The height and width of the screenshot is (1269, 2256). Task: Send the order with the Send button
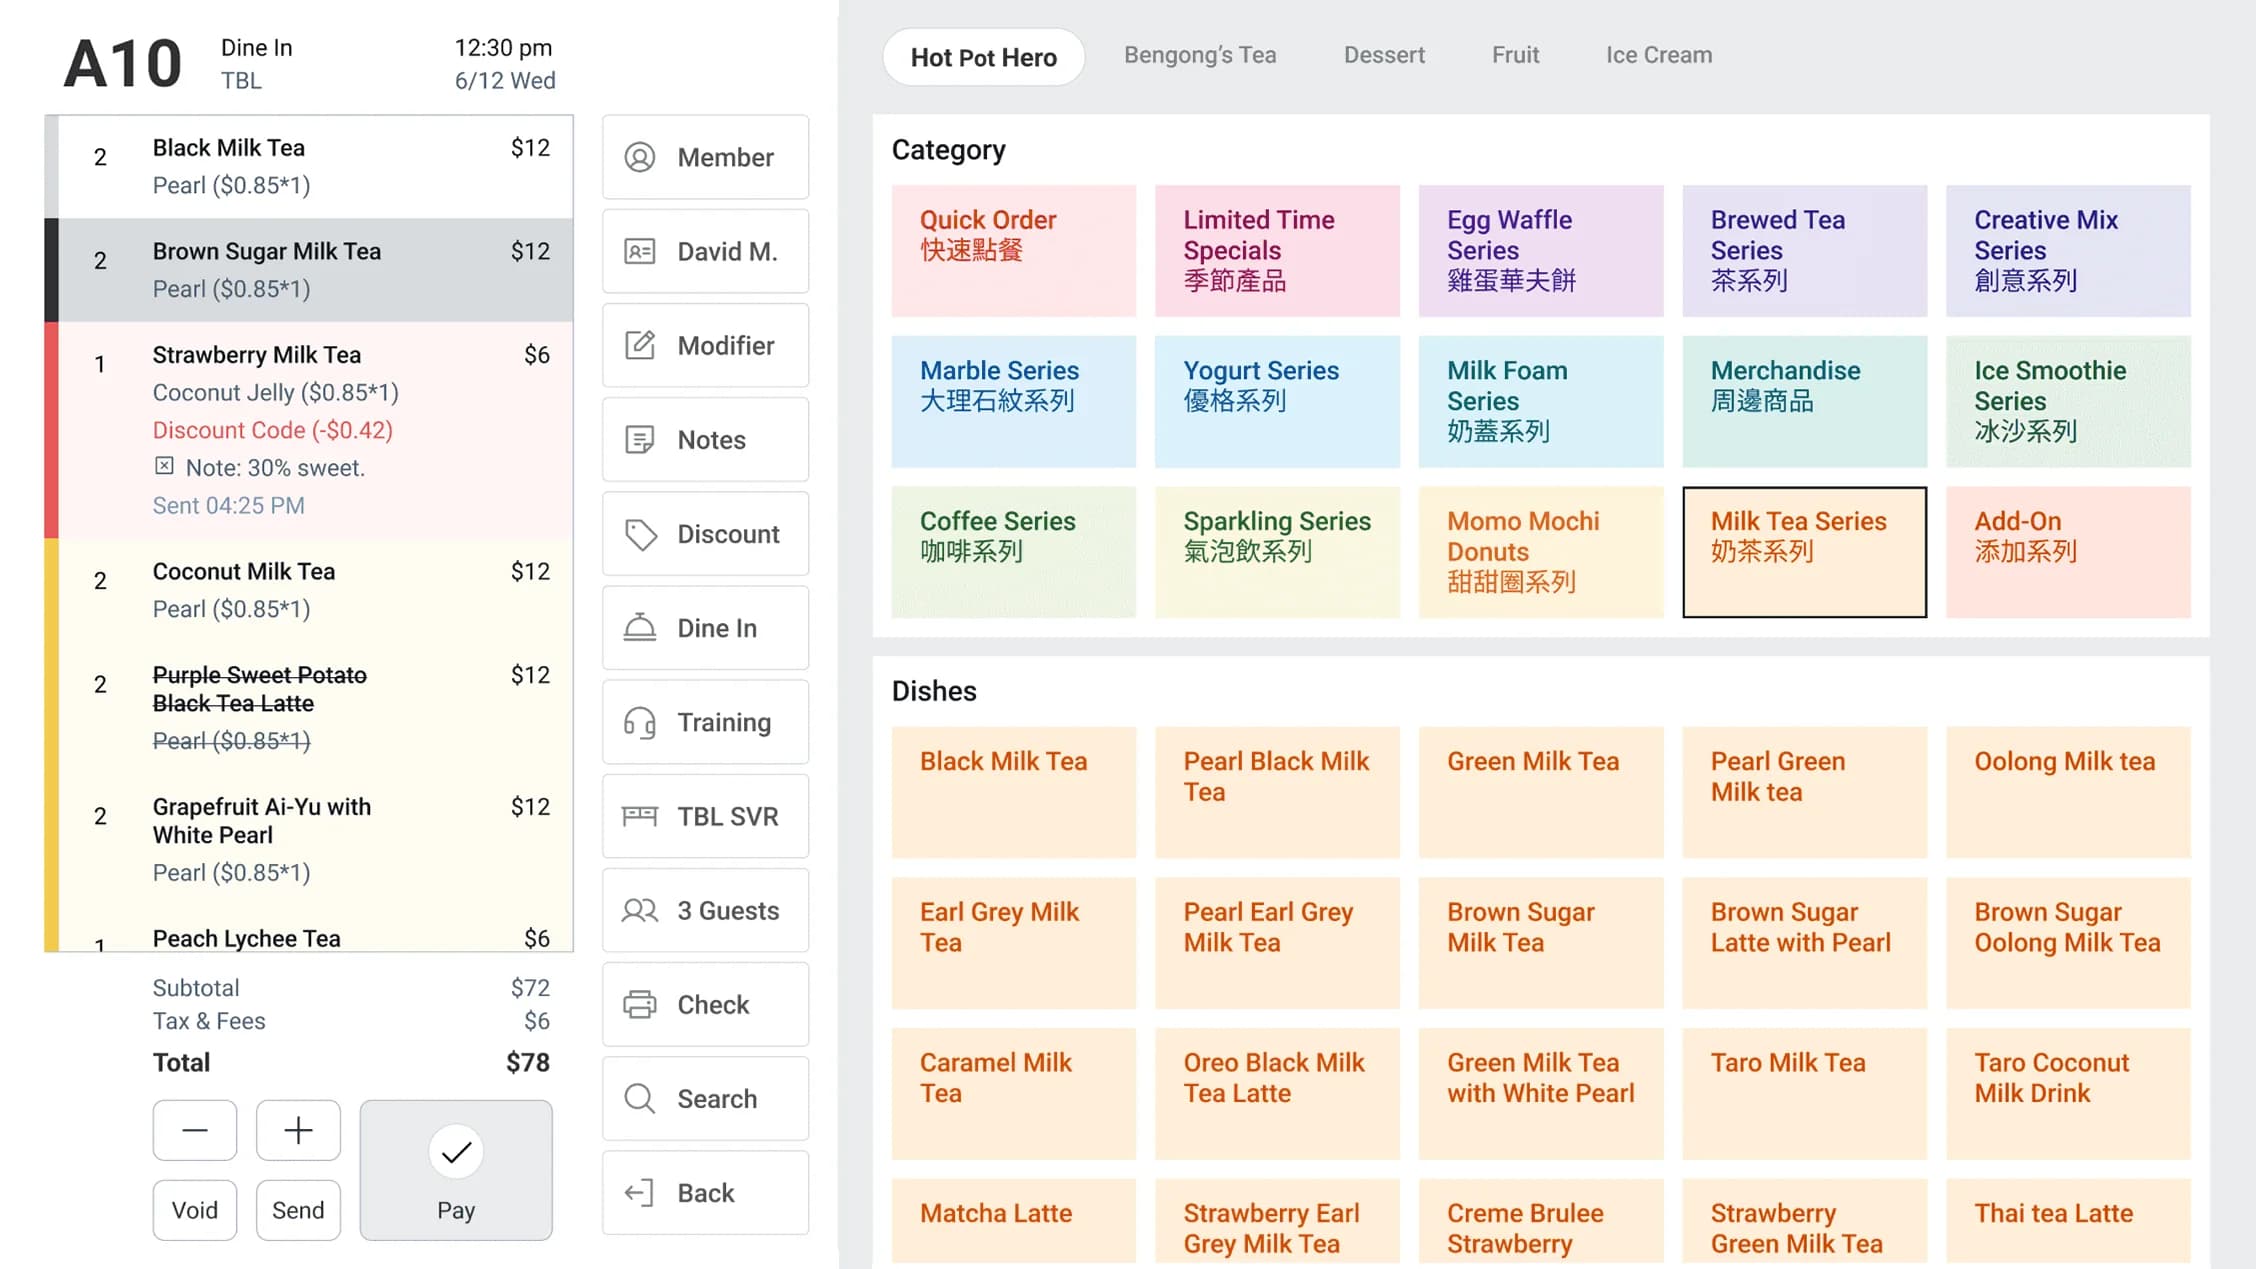[298, 1210]
